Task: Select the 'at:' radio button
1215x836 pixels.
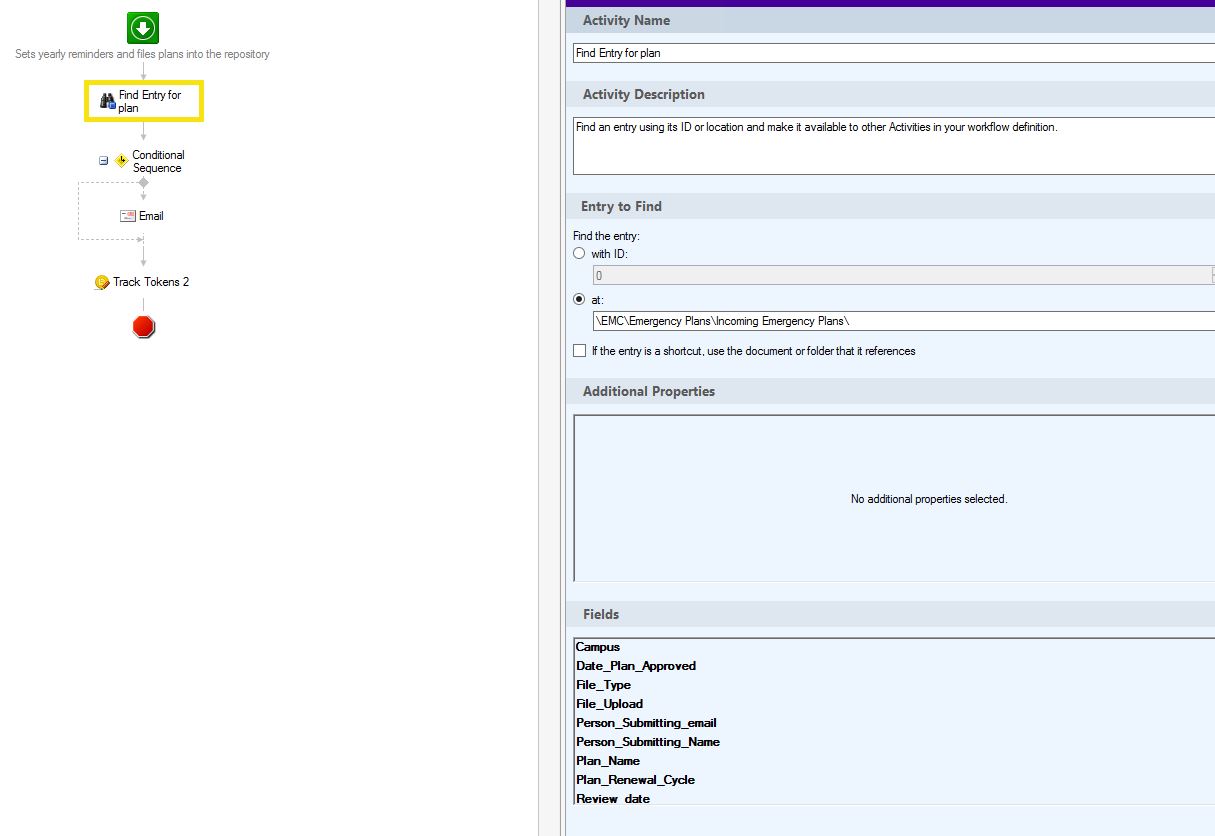Action: click(579, 299)
